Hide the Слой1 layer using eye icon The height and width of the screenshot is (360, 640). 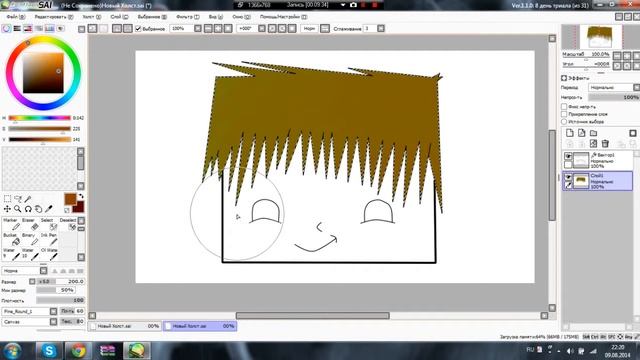click(x=568, y=177)
